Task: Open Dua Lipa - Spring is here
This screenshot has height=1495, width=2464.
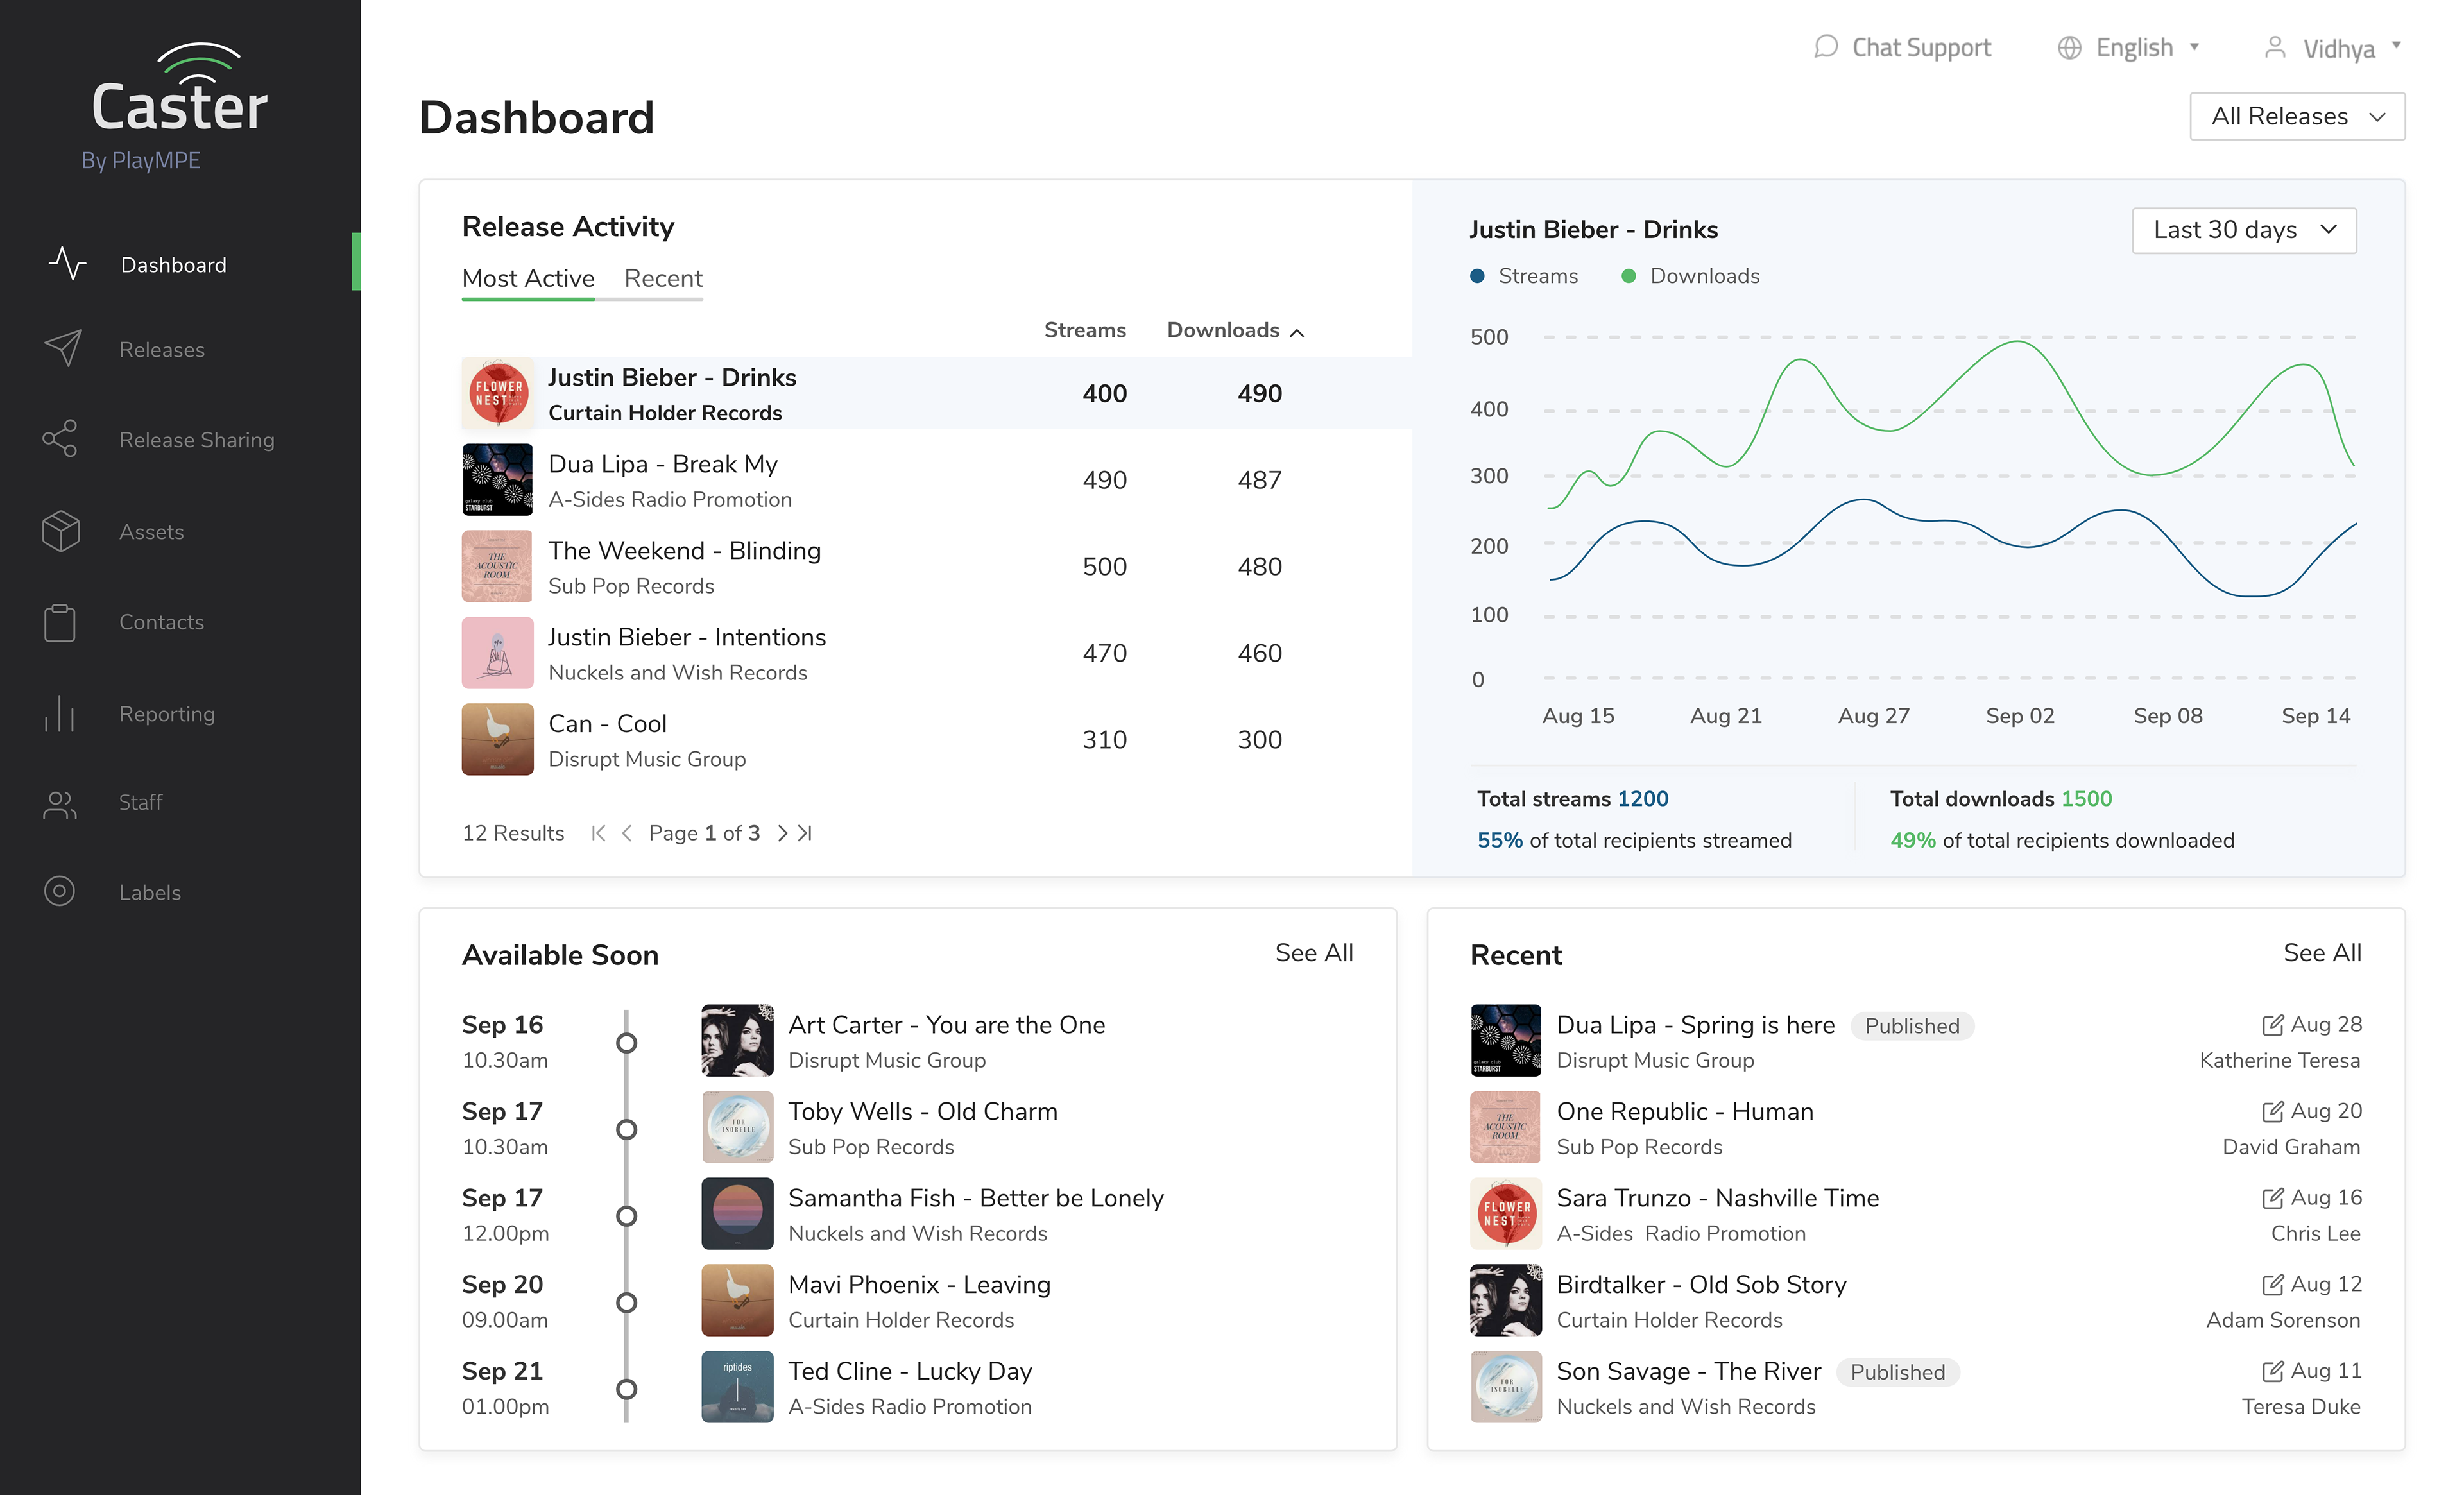Action: coord(1696,1025)
